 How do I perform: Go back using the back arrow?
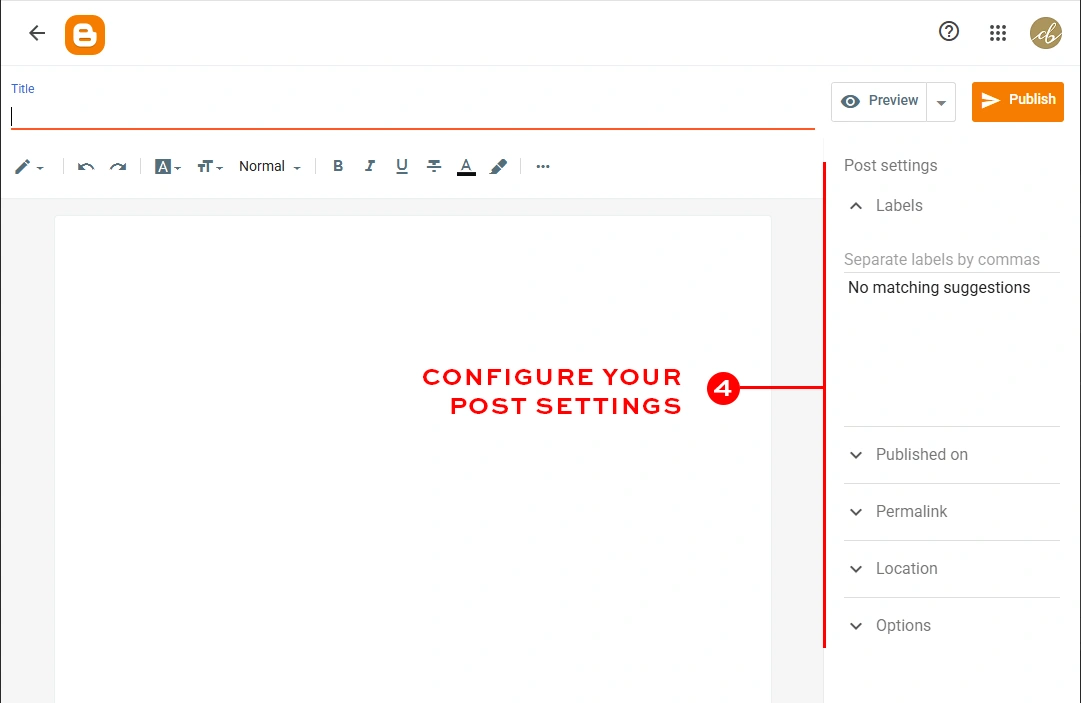37,32
